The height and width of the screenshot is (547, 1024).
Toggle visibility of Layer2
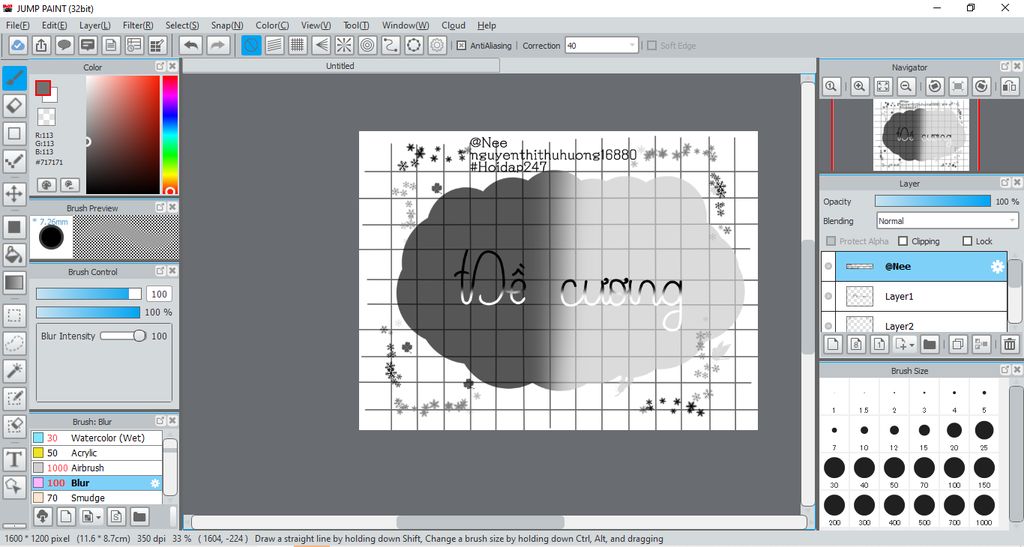(828, 325)
